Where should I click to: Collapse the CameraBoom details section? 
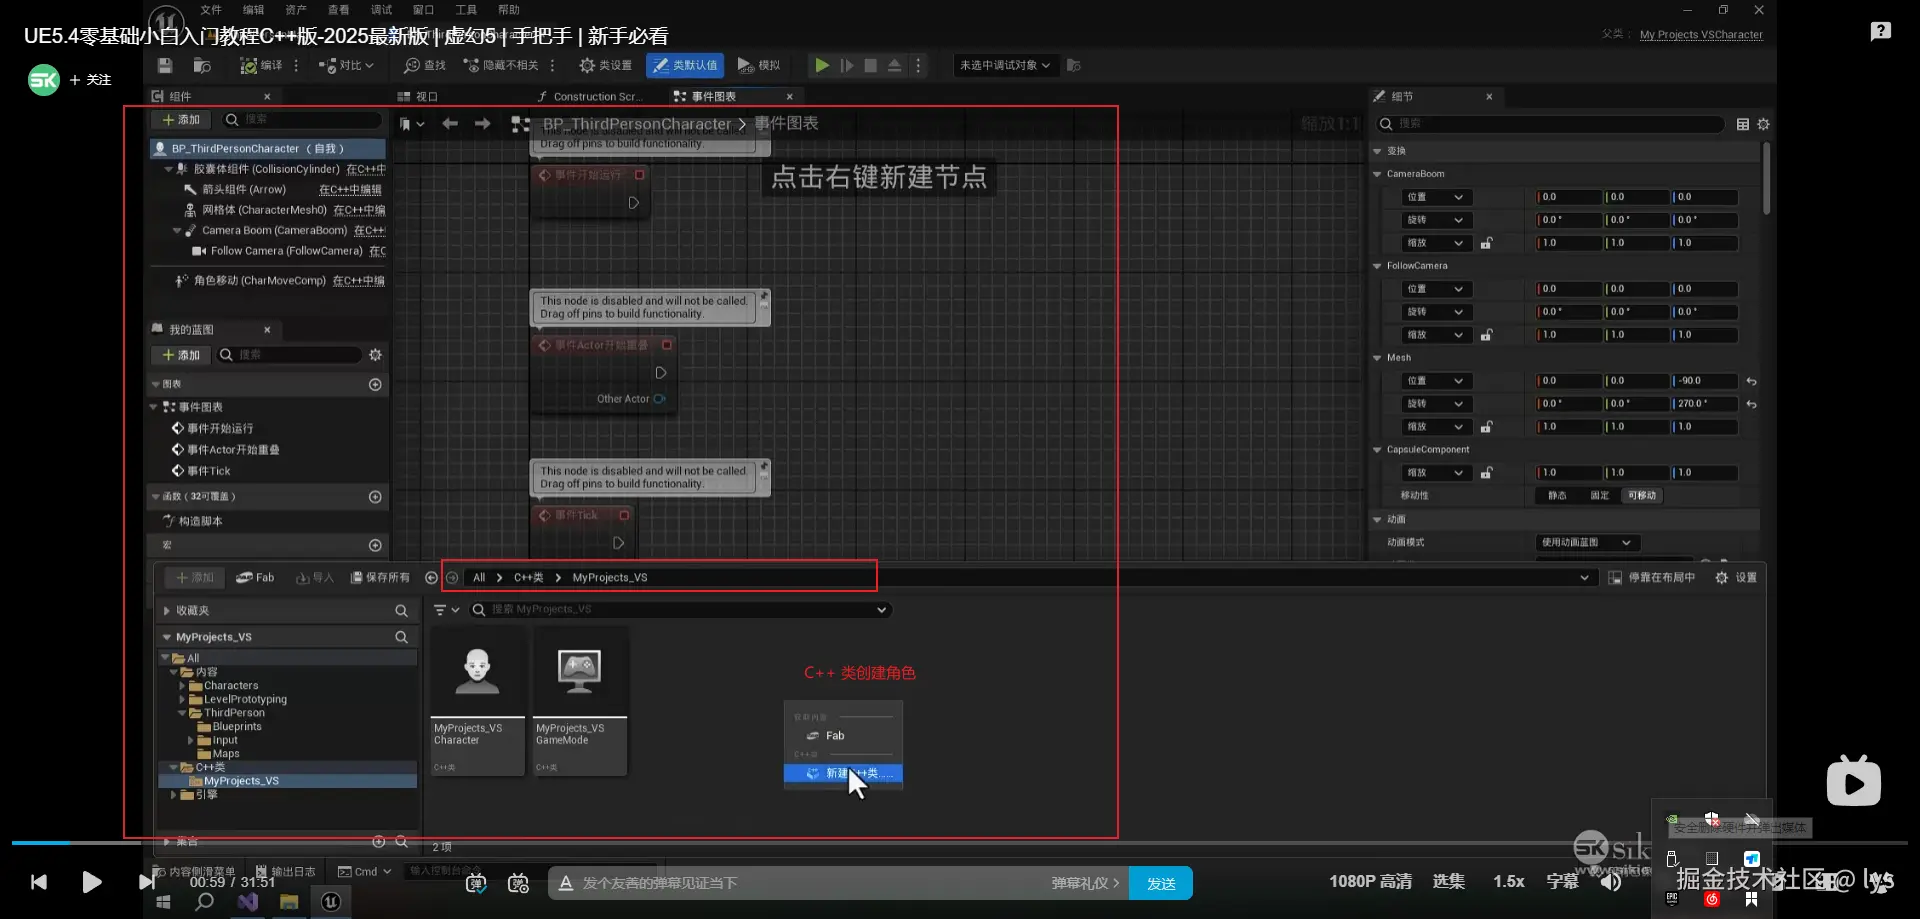click(x=1377, y=174)
